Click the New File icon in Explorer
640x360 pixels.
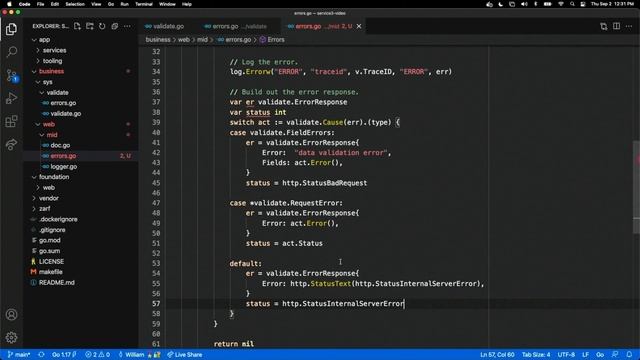click(x=77, y=26)
